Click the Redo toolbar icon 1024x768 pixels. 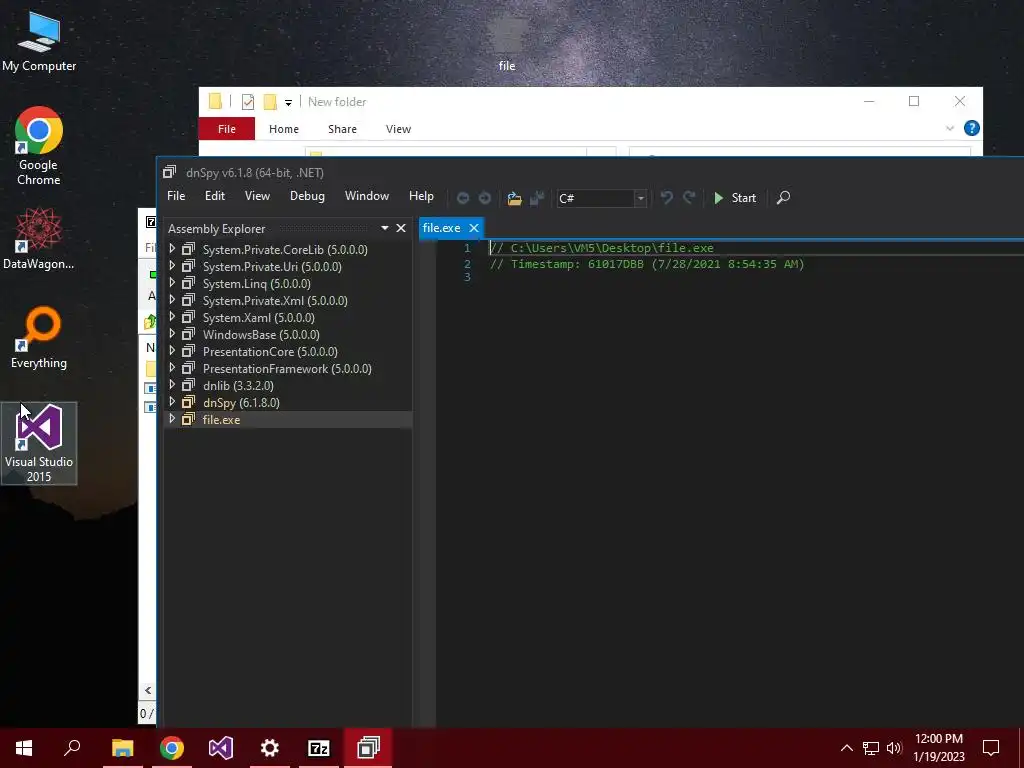click(689, 198)
